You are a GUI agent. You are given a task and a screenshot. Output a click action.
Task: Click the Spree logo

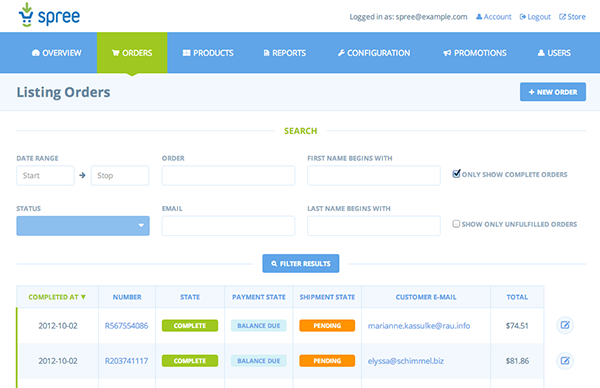click(x=49, y=15)
